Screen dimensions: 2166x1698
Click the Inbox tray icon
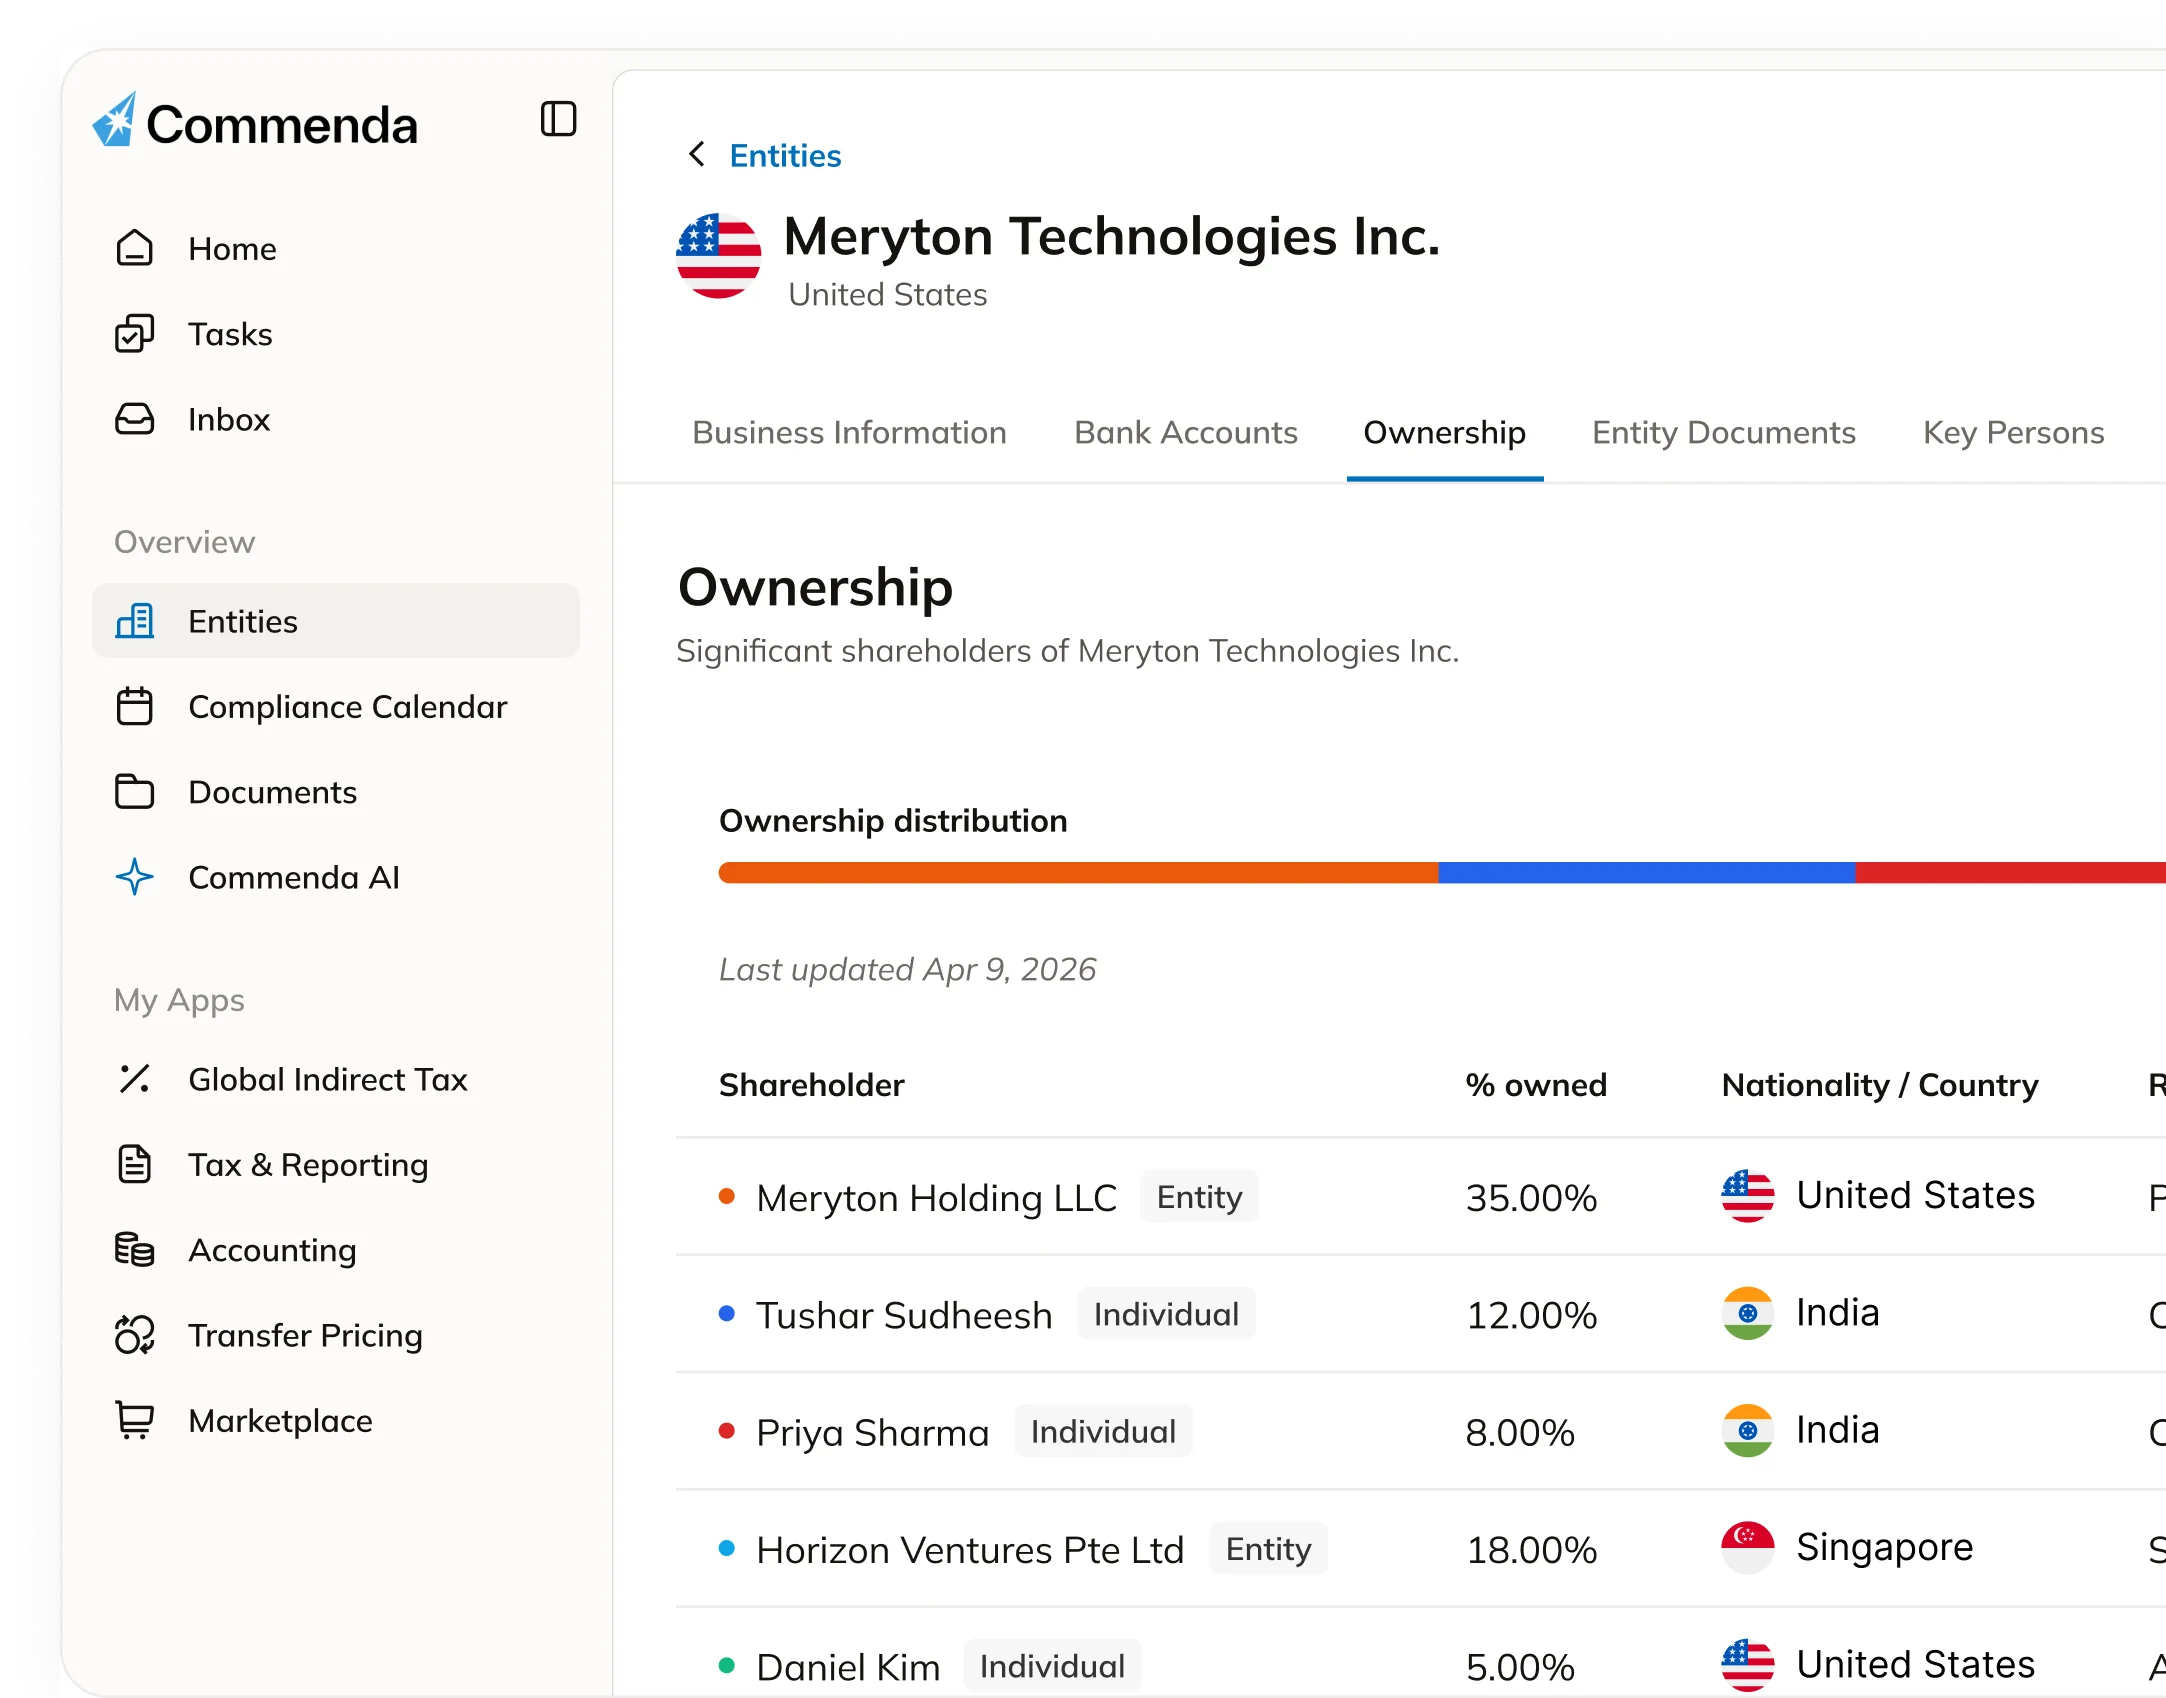(x=134, y=419)
